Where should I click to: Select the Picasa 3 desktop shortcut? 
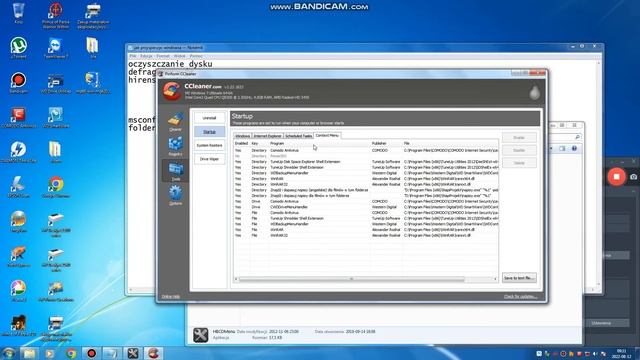18,291
